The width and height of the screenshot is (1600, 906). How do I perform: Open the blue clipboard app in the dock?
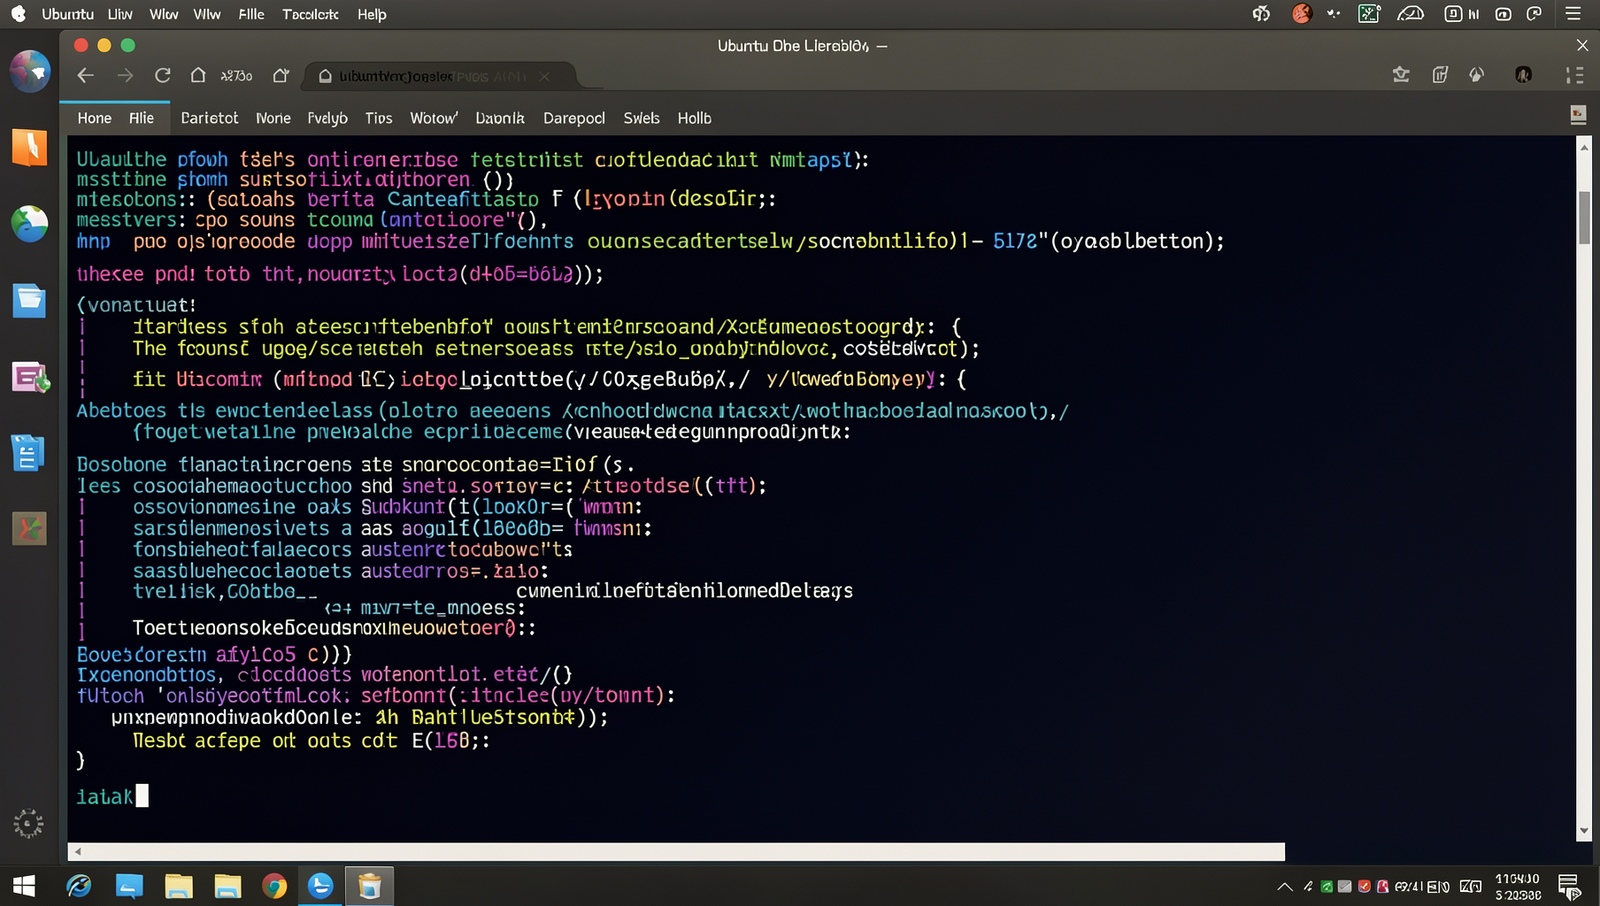(x=28, y=453)
